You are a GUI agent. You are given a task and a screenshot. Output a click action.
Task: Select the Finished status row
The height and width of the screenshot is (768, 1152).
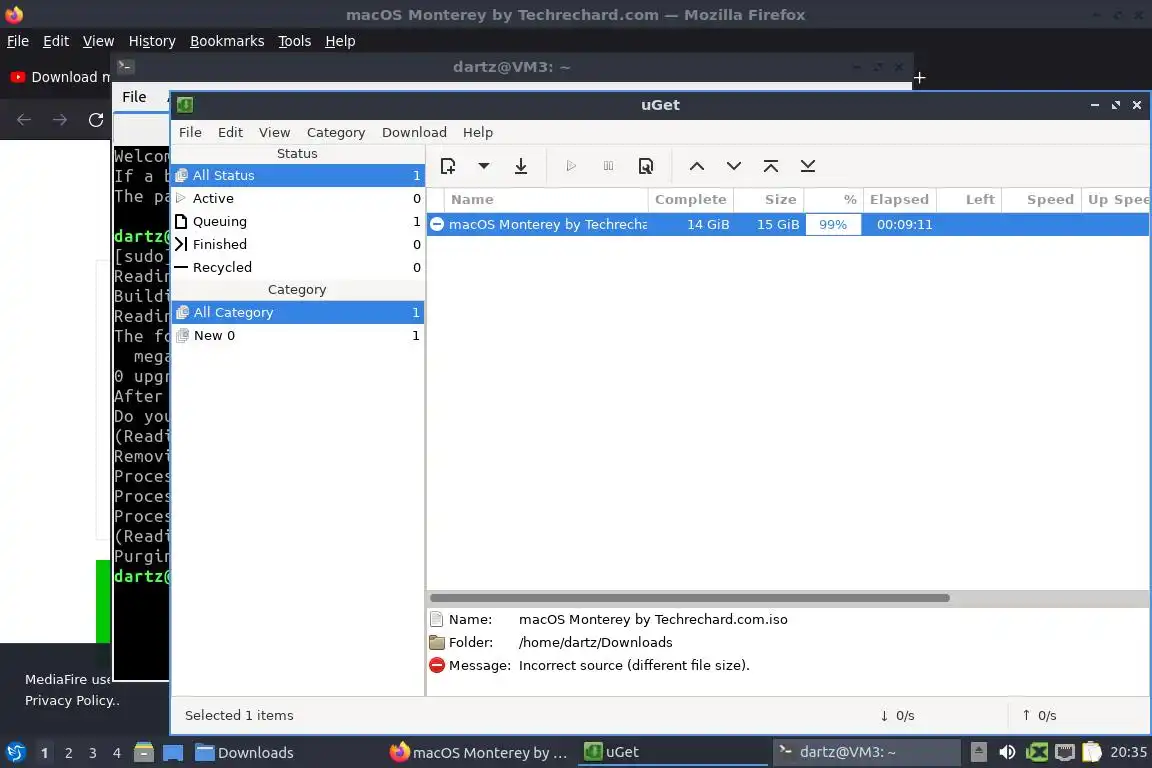tap(298, 244)
